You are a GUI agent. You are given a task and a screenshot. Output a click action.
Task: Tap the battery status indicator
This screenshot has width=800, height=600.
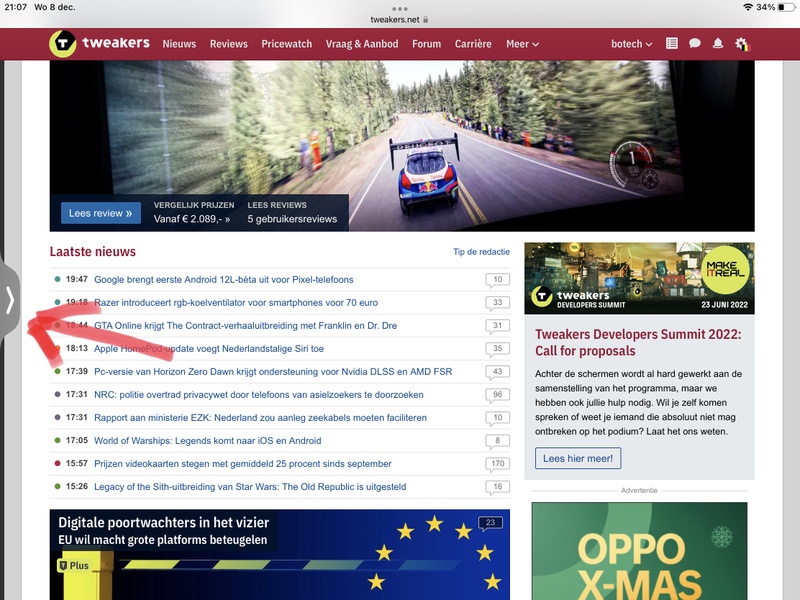[x=786, y=7]
